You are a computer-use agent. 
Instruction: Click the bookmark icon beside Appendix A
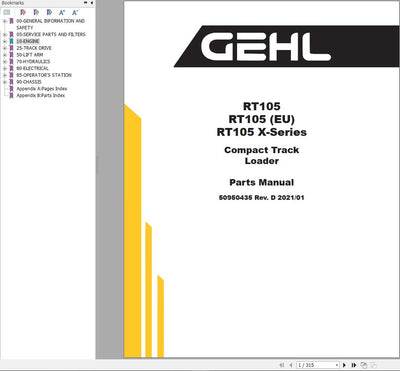[11, 89]
